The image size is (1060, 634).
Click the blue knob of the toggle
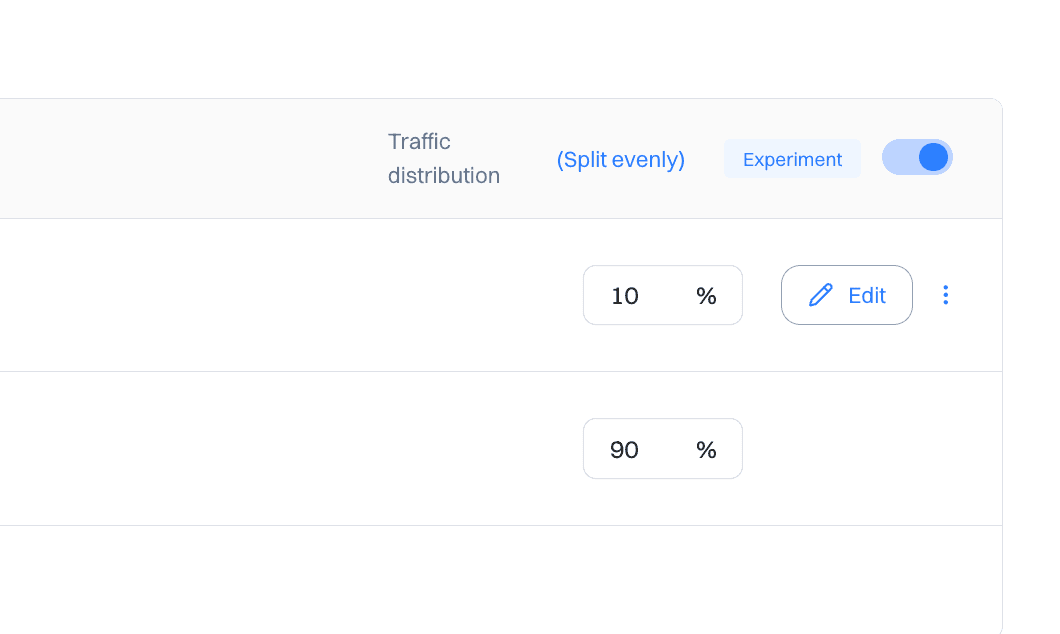[x=933, y=158]
